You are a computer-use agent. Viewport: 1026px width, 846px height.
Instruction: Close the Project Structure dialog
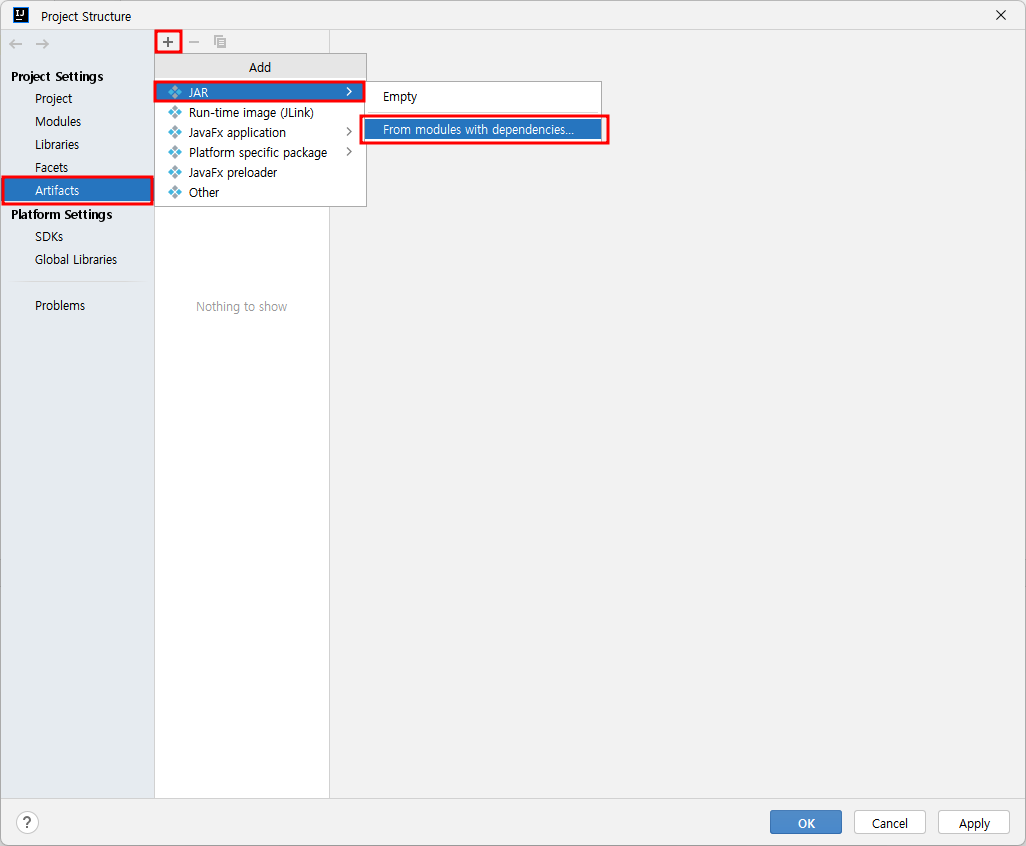point(1000,15)
